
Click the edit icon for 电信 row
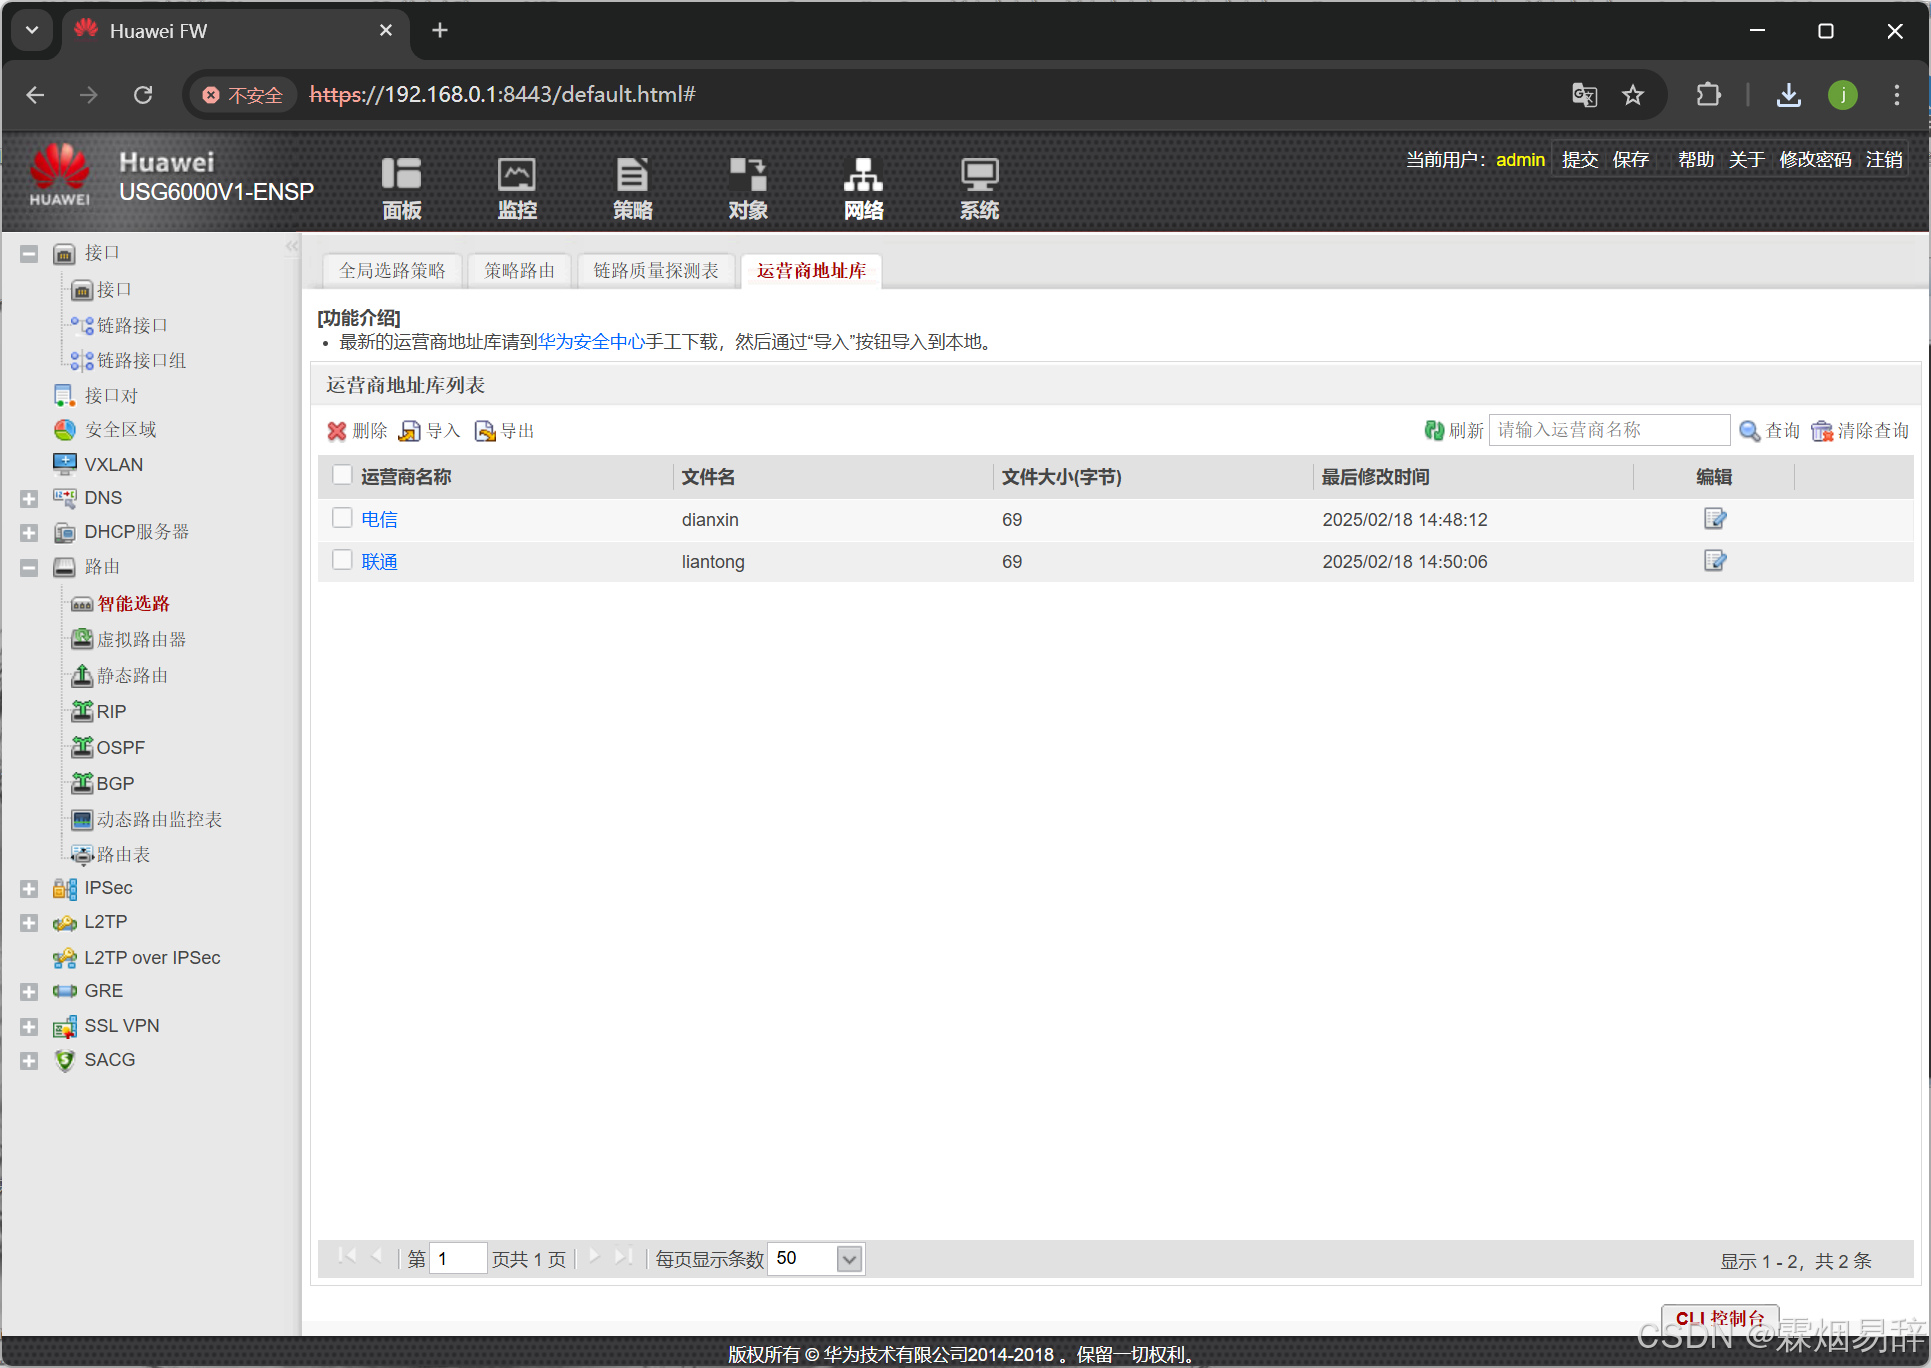(x=1714, y=519)
